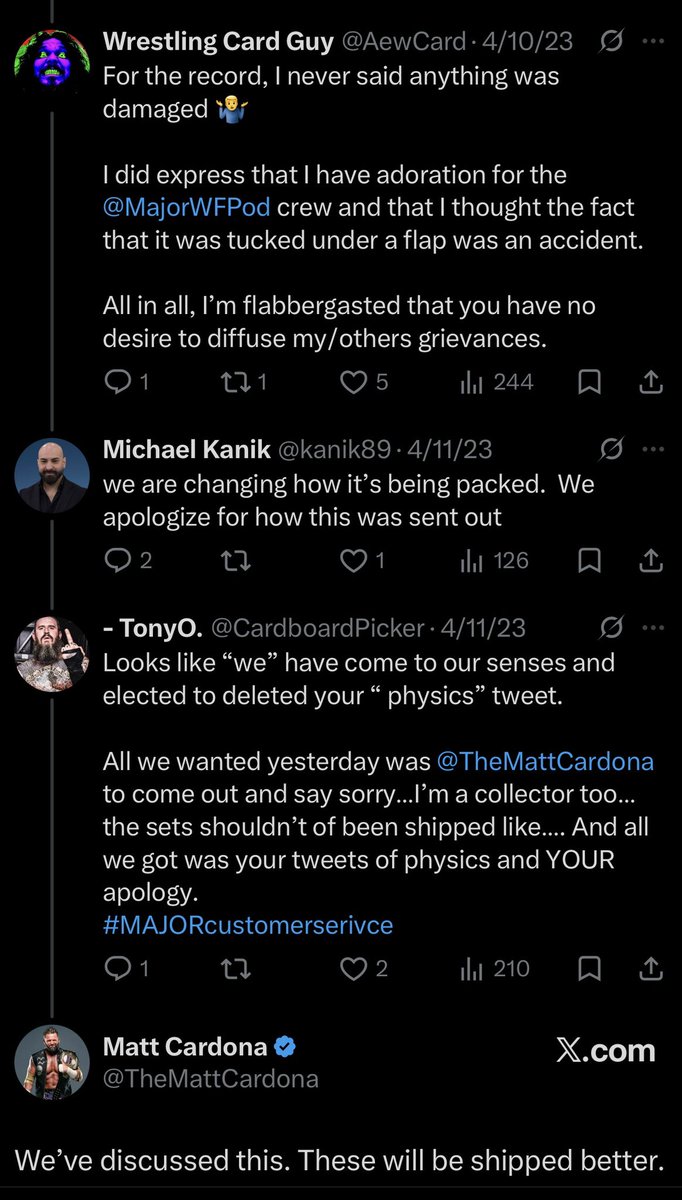This screenshot has height=1200, width=682.
Task: Click the Grok icon on TonyO. tweet
Action: pyautogui.click(x=610, y=628)
